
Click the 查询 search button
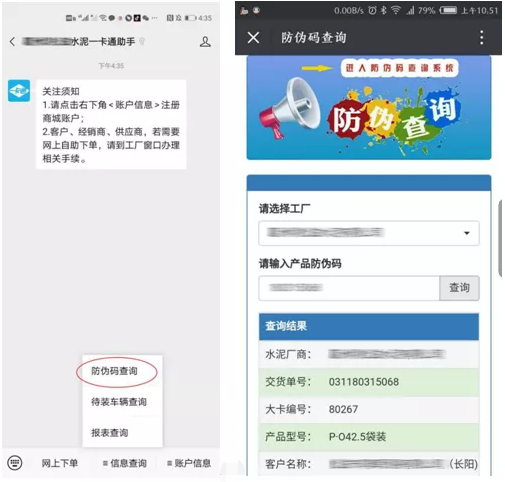coord(459,288)
